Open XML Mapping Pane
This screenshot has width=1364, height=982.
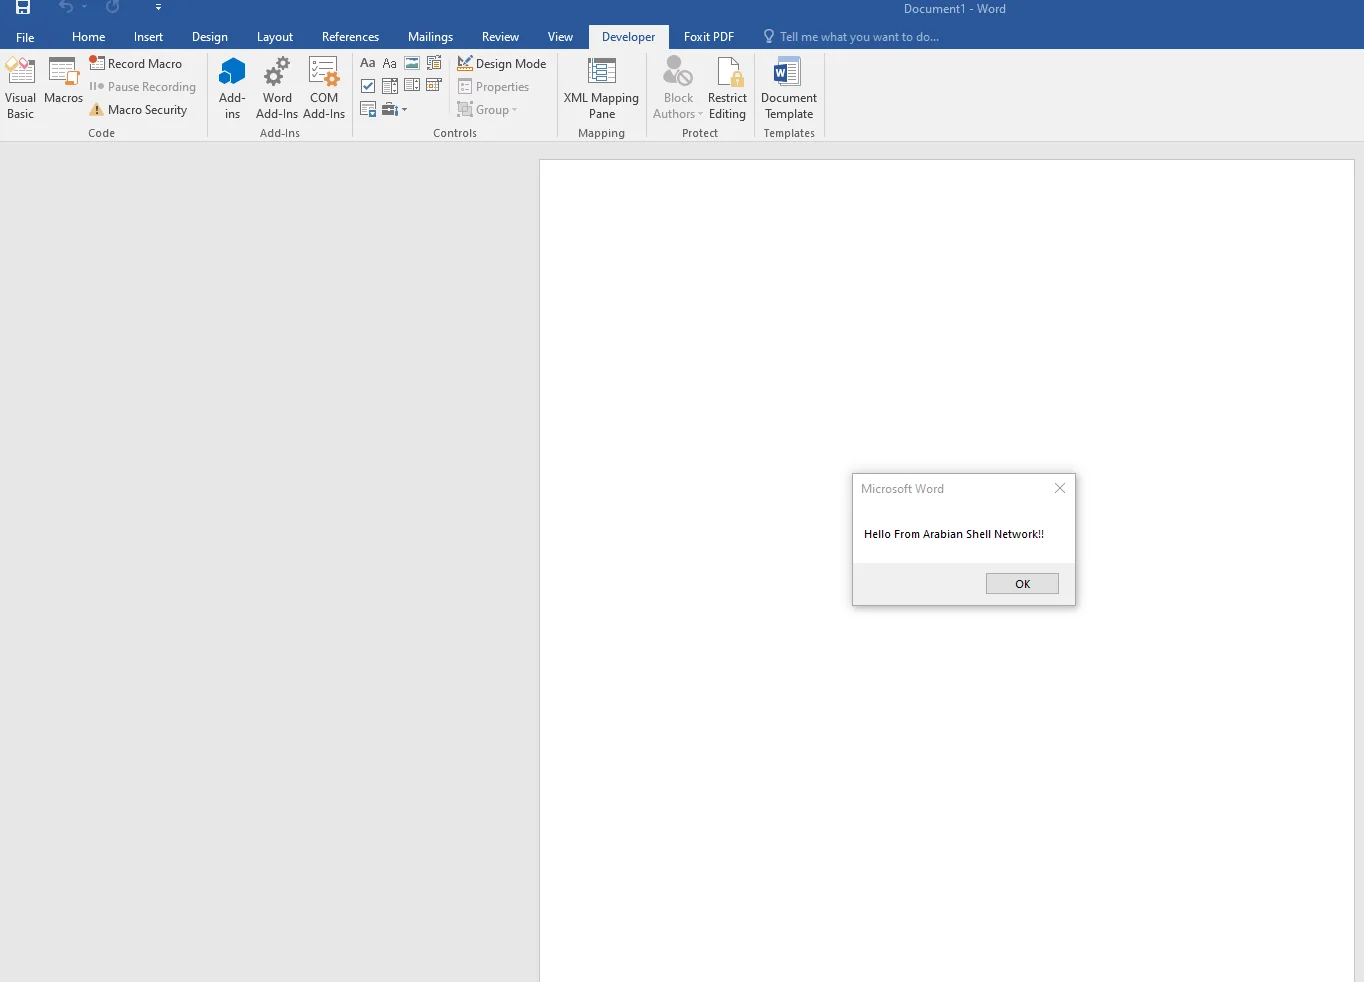601,88
